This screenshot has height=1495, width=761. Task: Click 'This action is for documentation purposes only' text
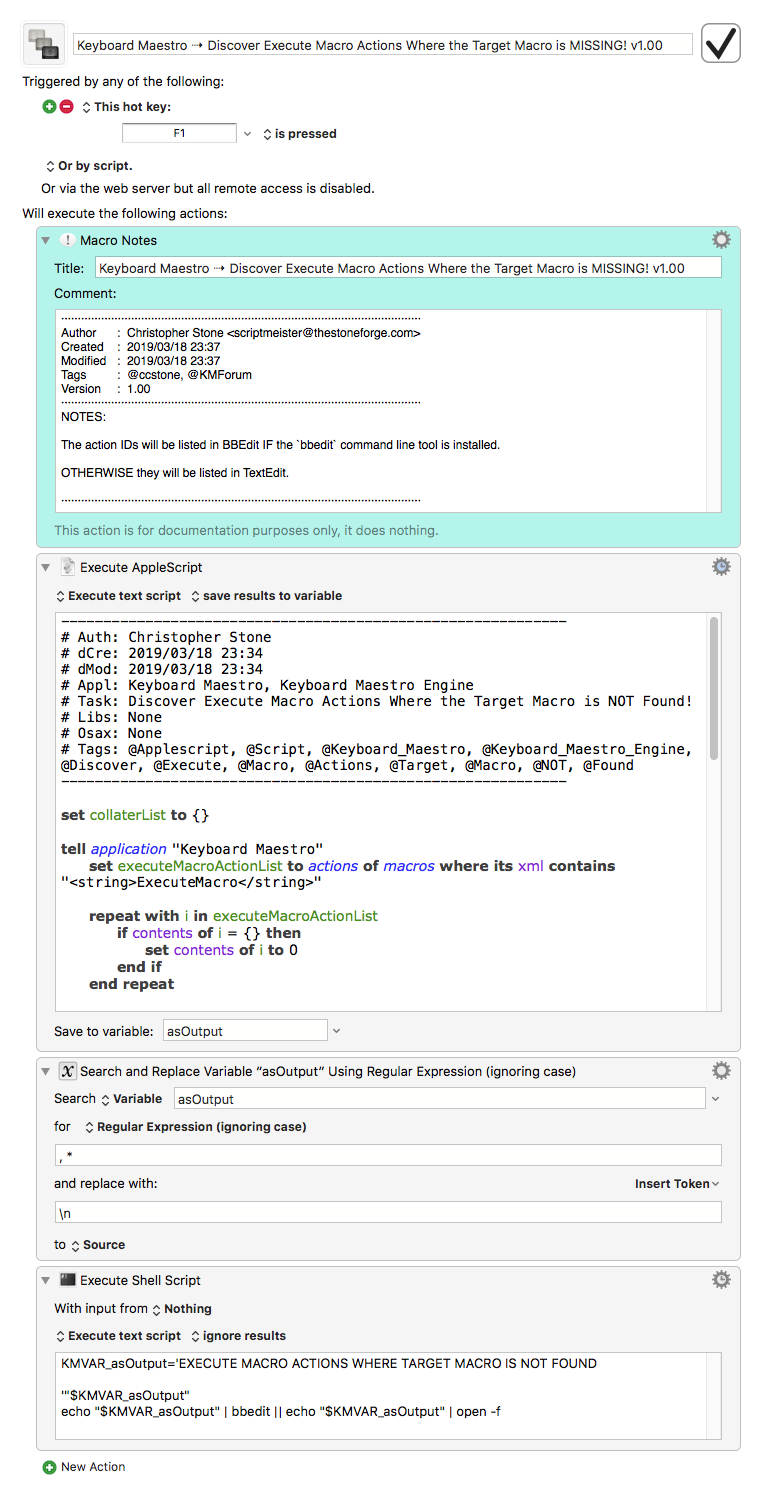246,531
